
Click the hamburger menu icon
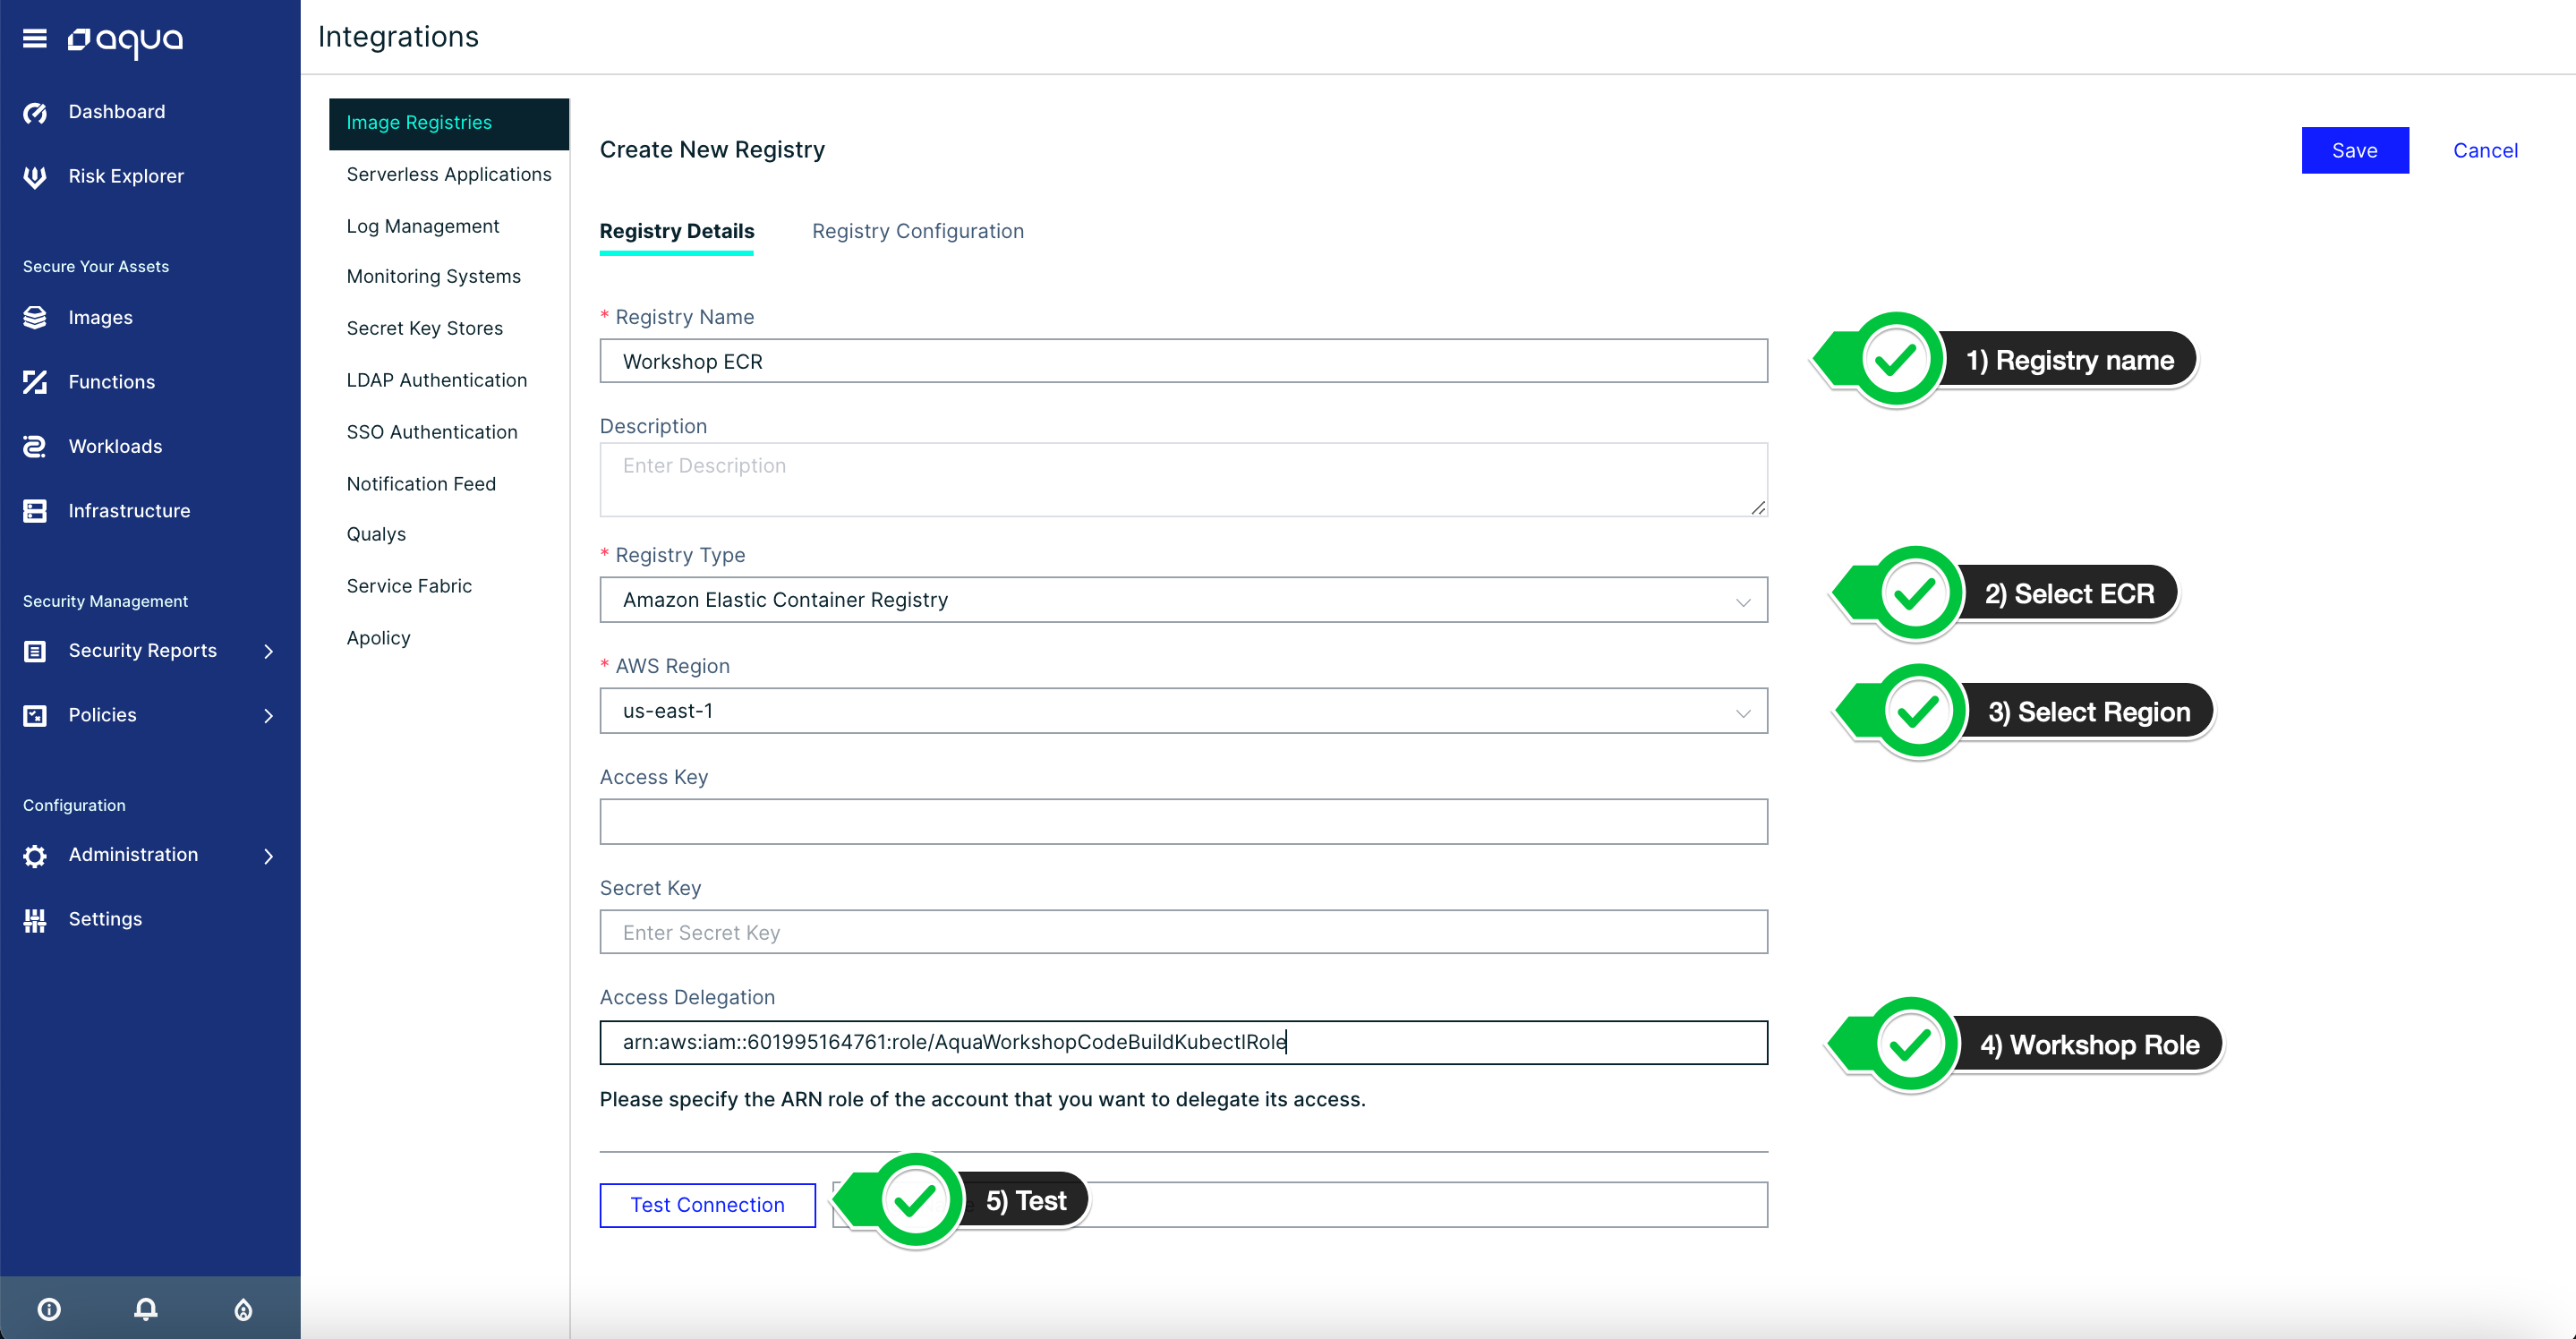(x=35, y=39)
